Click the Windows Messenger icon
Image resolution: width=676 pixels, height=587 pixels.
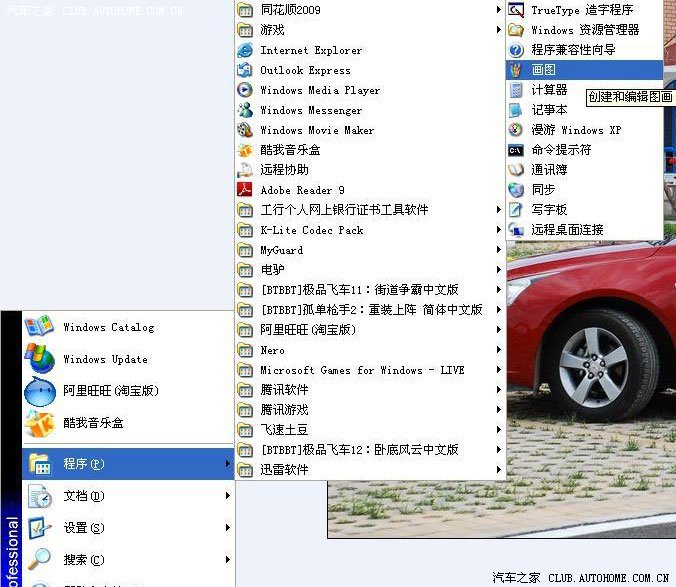[x=245, y=110]
